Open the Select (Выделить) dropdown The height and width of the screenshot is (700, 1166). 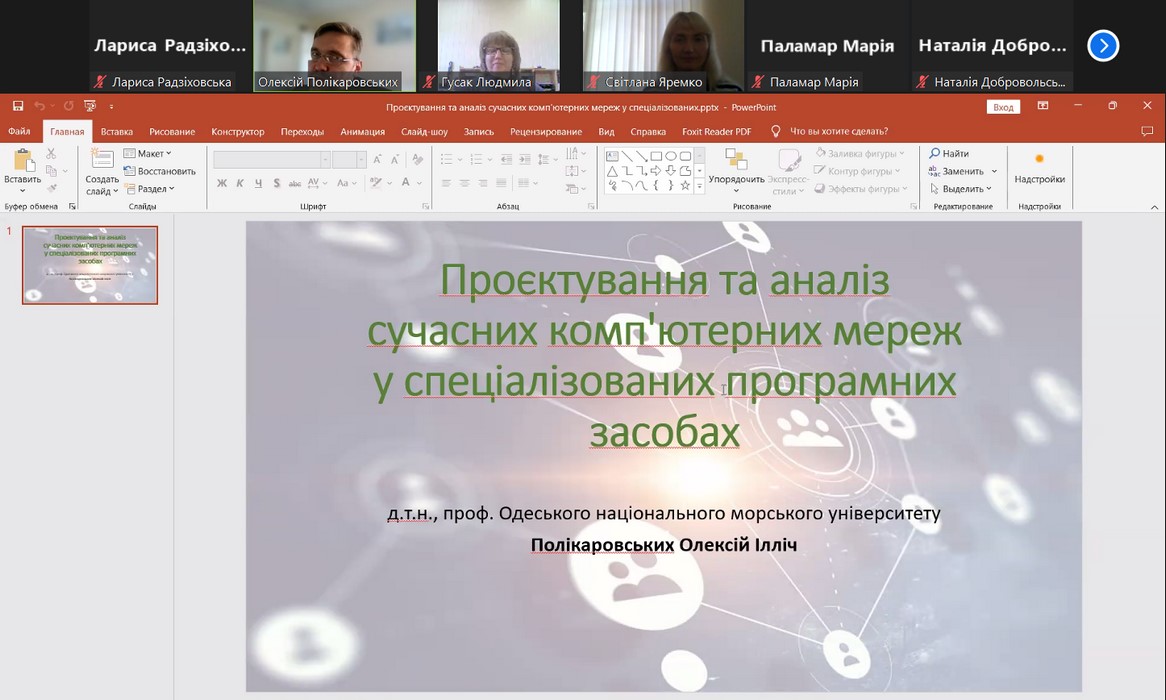pos(961,188)
